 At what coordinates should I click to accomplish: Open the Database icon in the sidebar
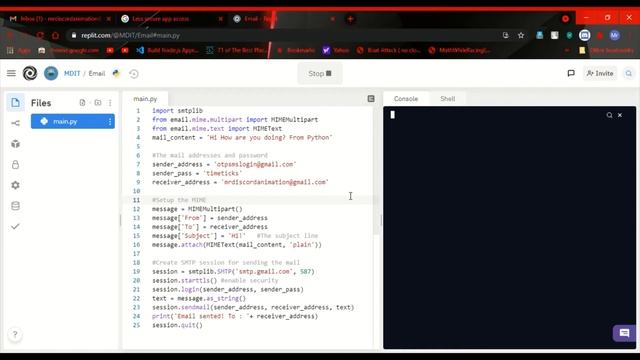click(x=16, y=206)
